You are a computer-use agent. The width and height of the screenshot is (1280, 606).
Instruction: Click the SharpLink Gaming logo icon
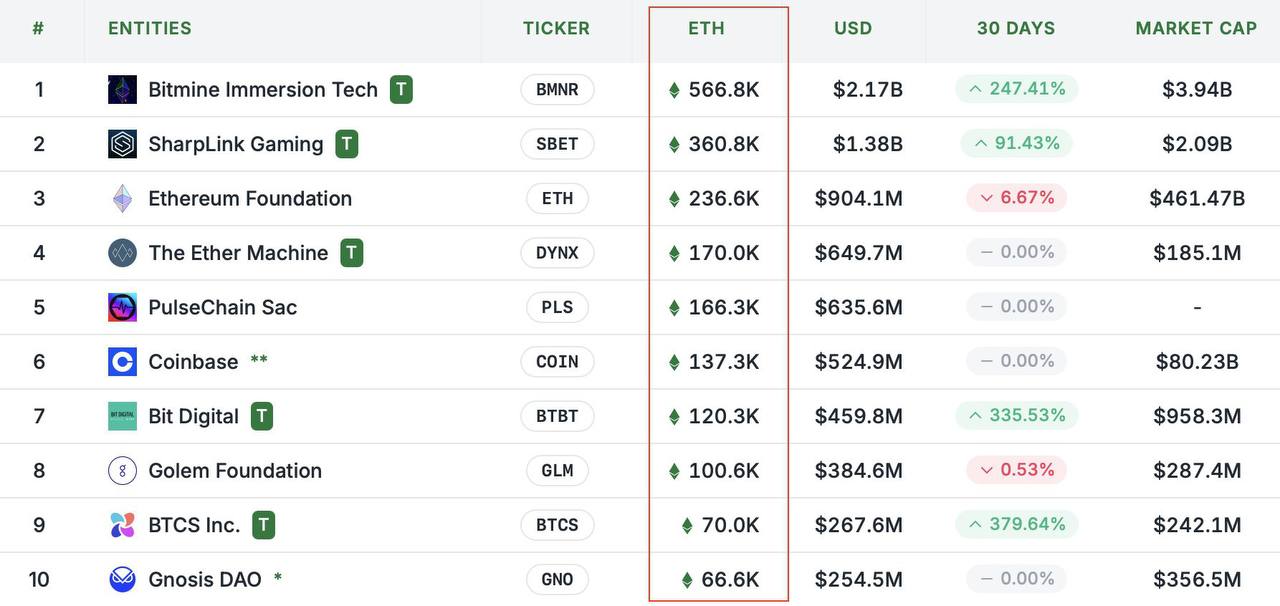coord(122,144)
